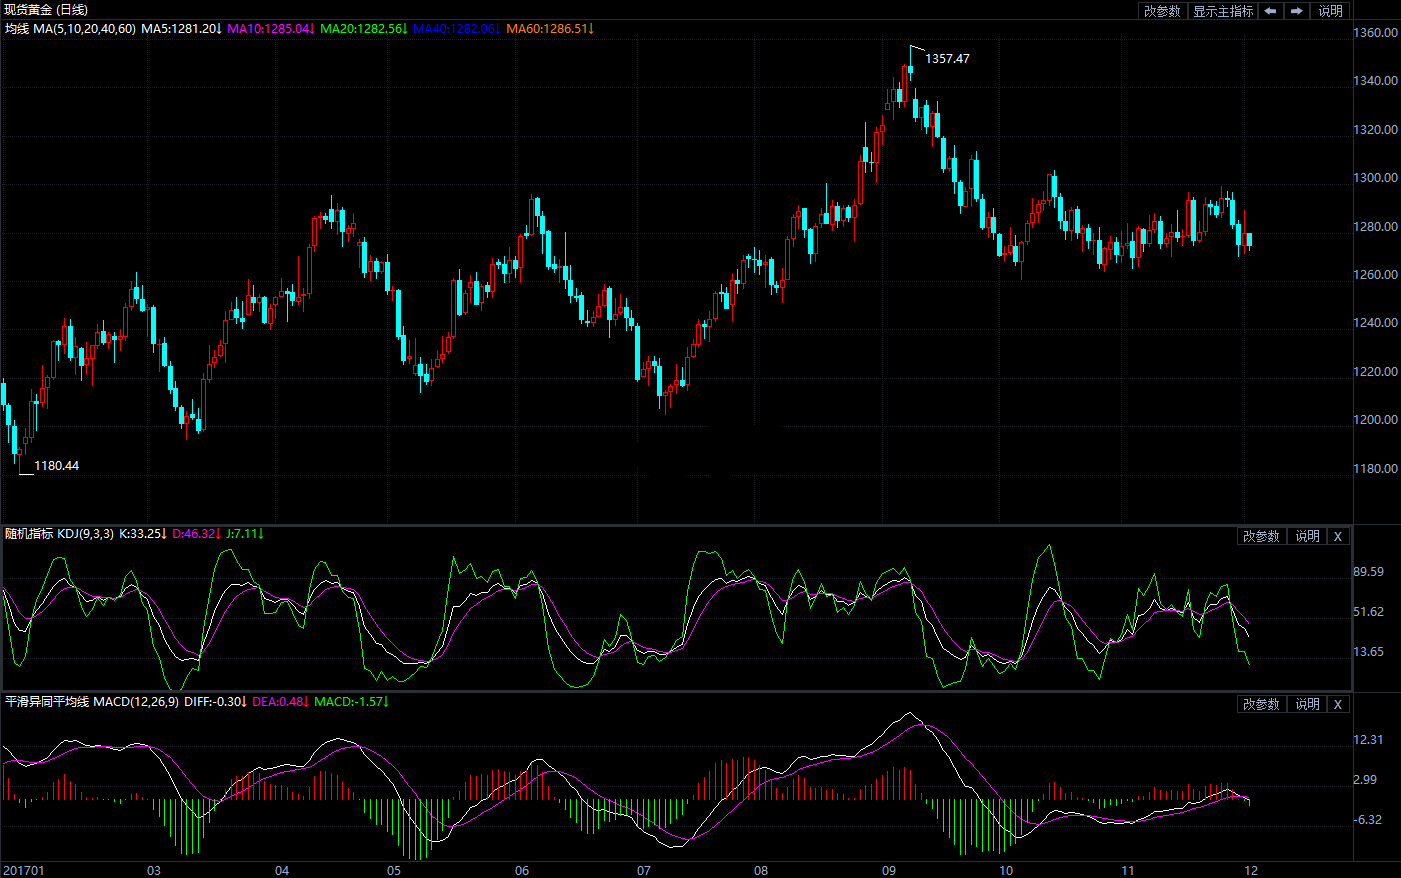This screenshot has width=1401, height=878.
Task: Click the 现货黄金 (日线) chart title
Action: [x=46, y=10]
